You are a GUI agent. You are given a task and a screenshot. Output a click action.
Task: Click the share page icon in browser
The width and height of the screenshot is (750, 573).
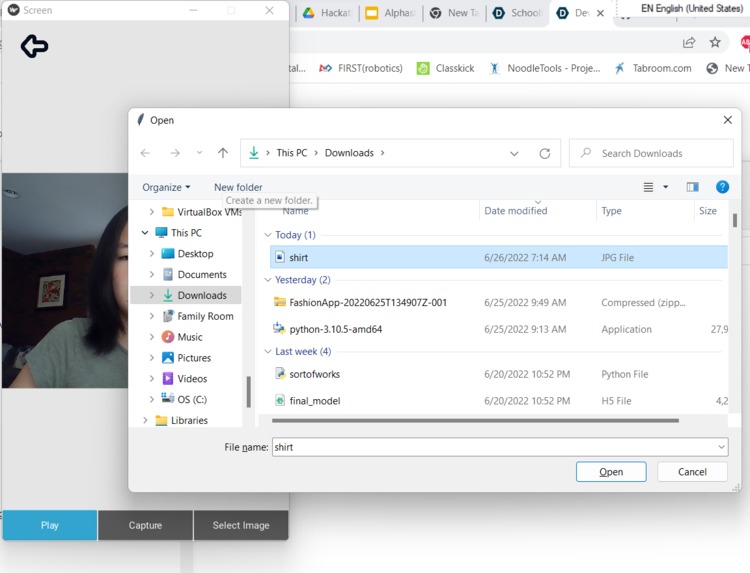click(689, 43)
